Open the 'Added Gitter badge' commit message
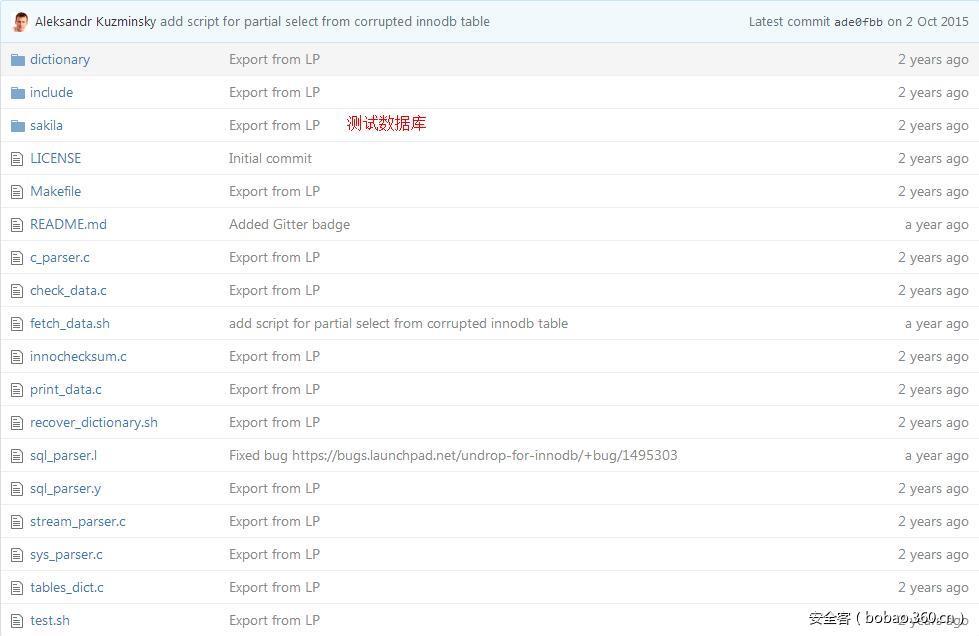Image resolution: width=979 pixels, height=636 pixels. point(289,225)
